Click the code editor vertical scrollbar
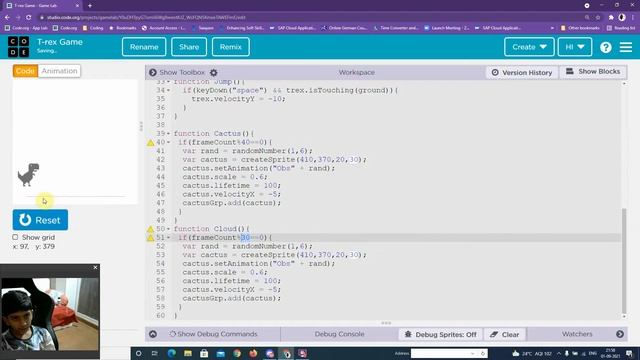 624,260
